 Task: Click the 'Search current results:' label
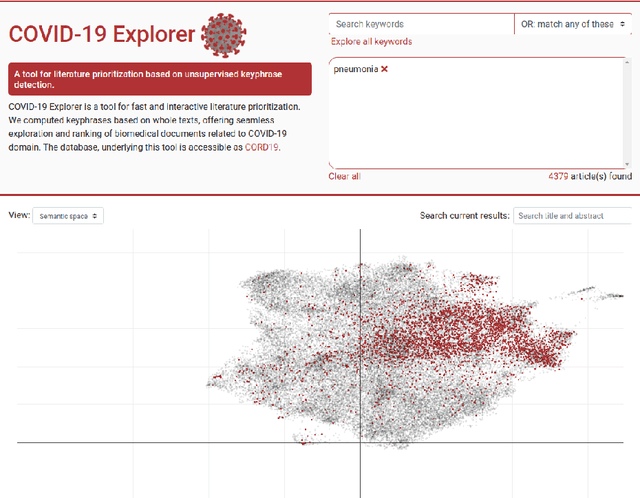pos(465,215)
